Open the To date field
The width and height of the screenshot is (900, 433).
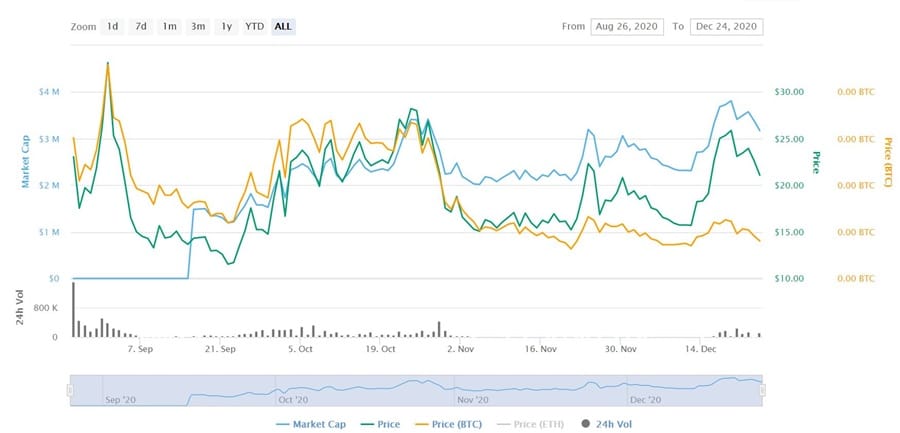tap(725, 26)
